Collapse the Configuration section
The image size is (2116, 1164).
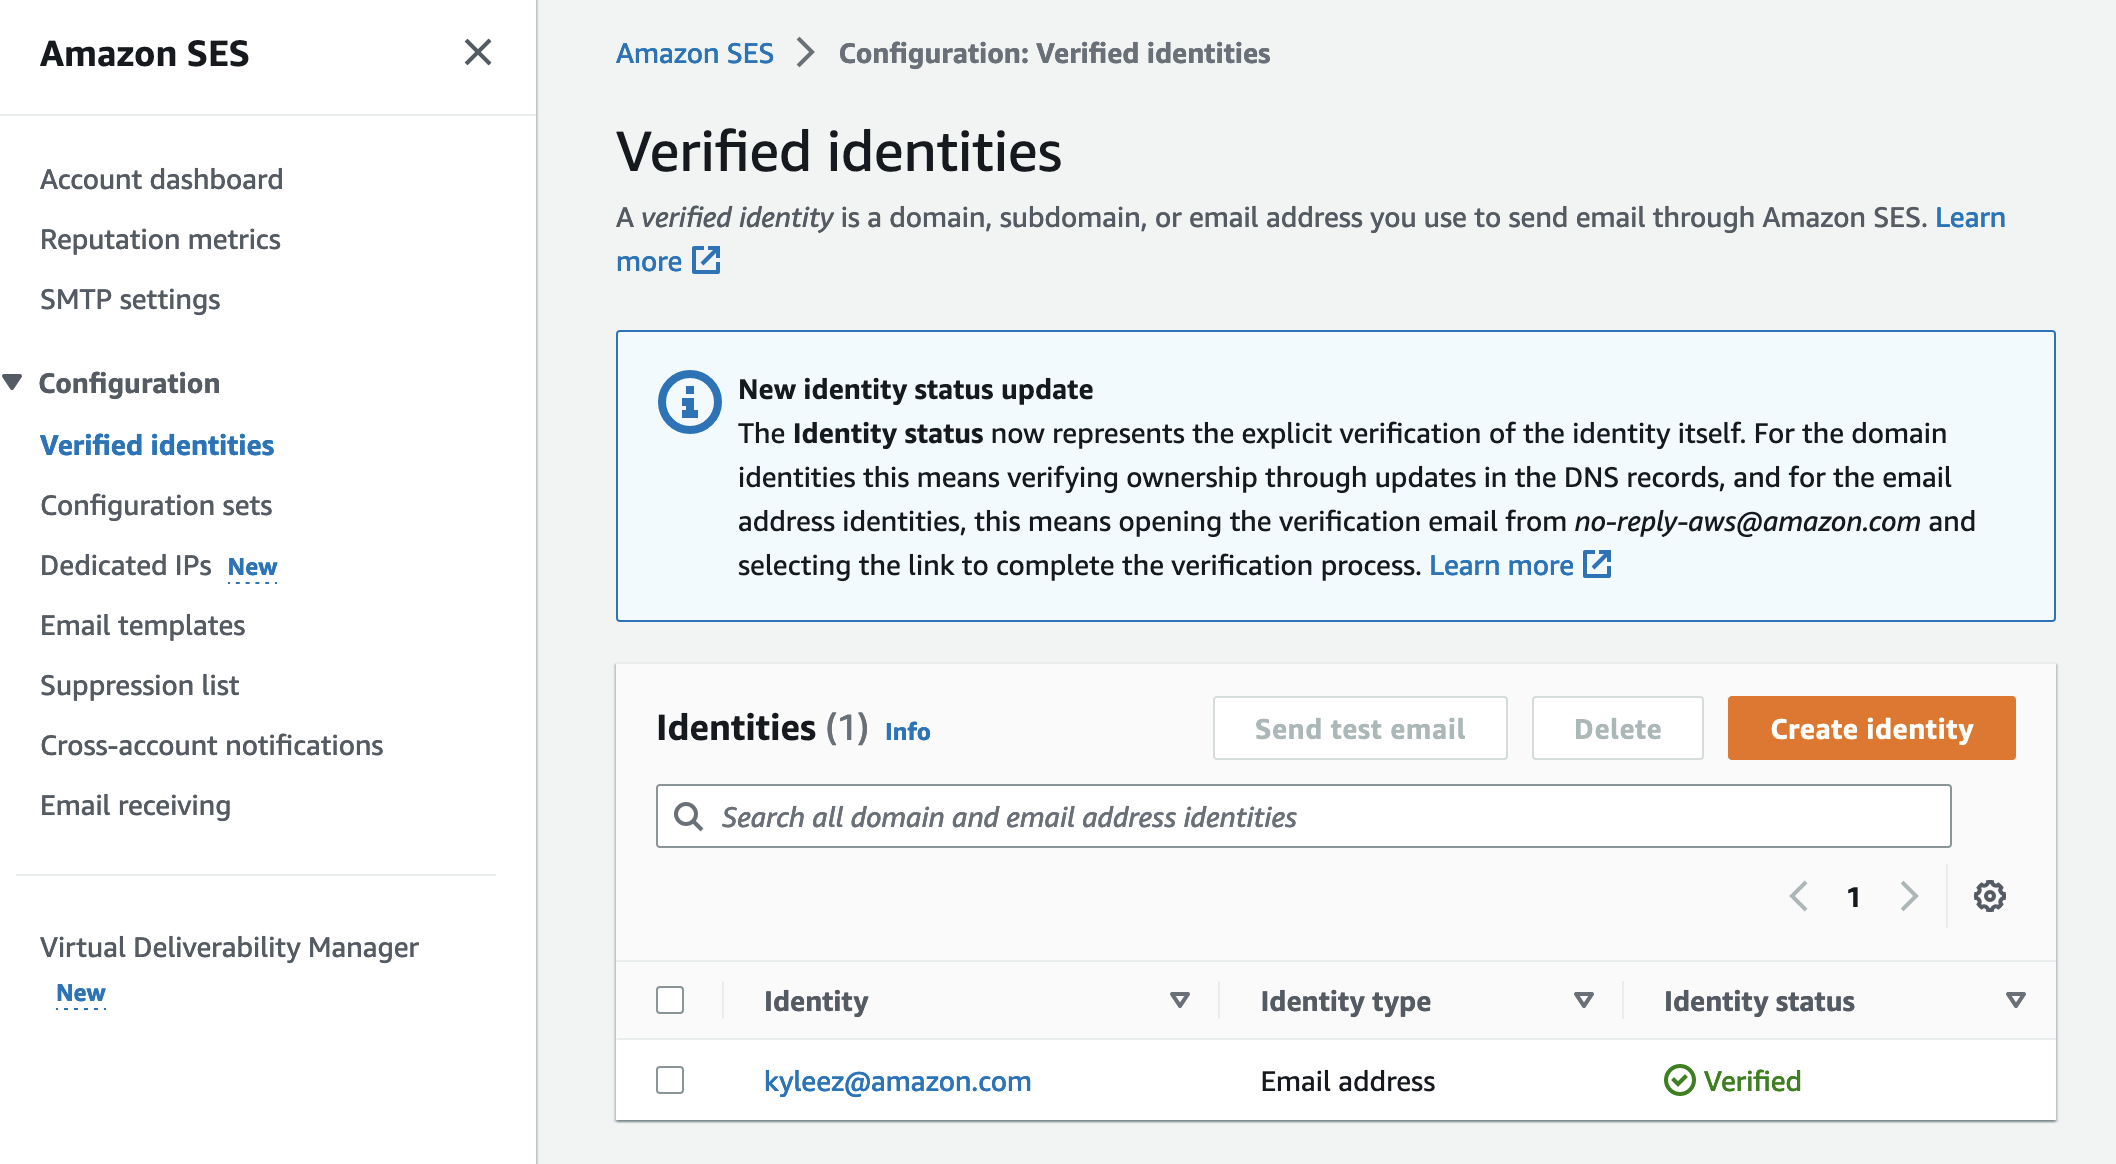point(13,383)
